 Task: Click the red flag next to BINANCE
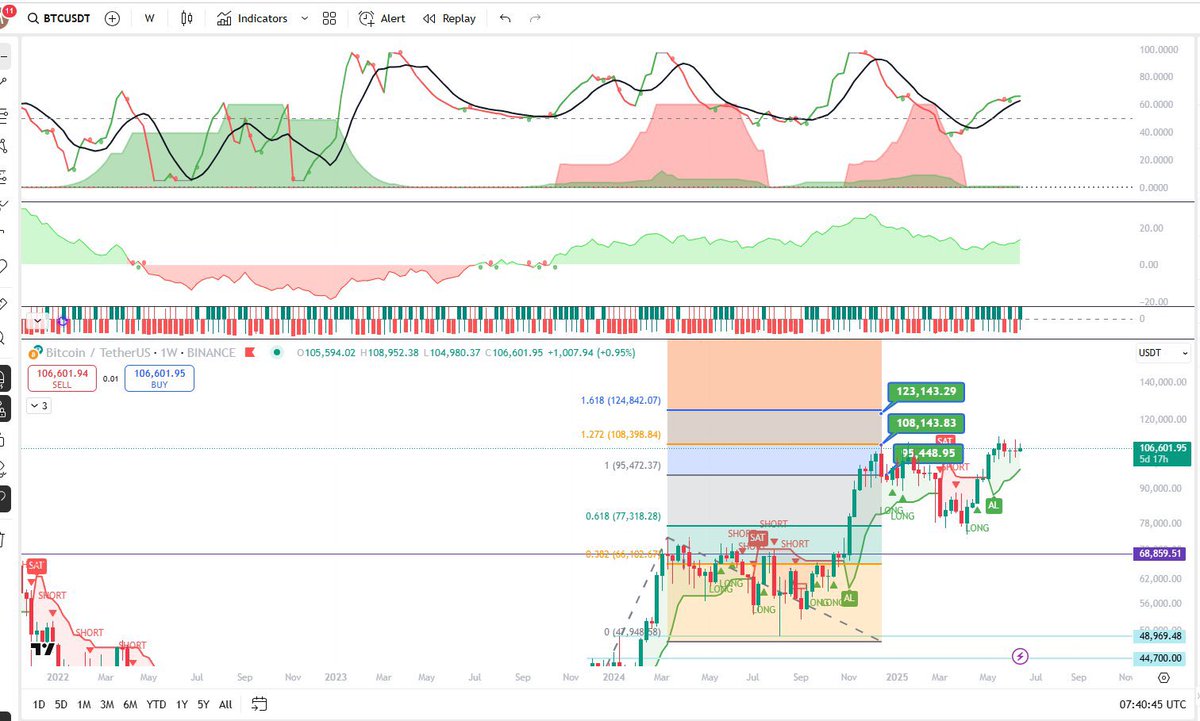coord(250,352)
